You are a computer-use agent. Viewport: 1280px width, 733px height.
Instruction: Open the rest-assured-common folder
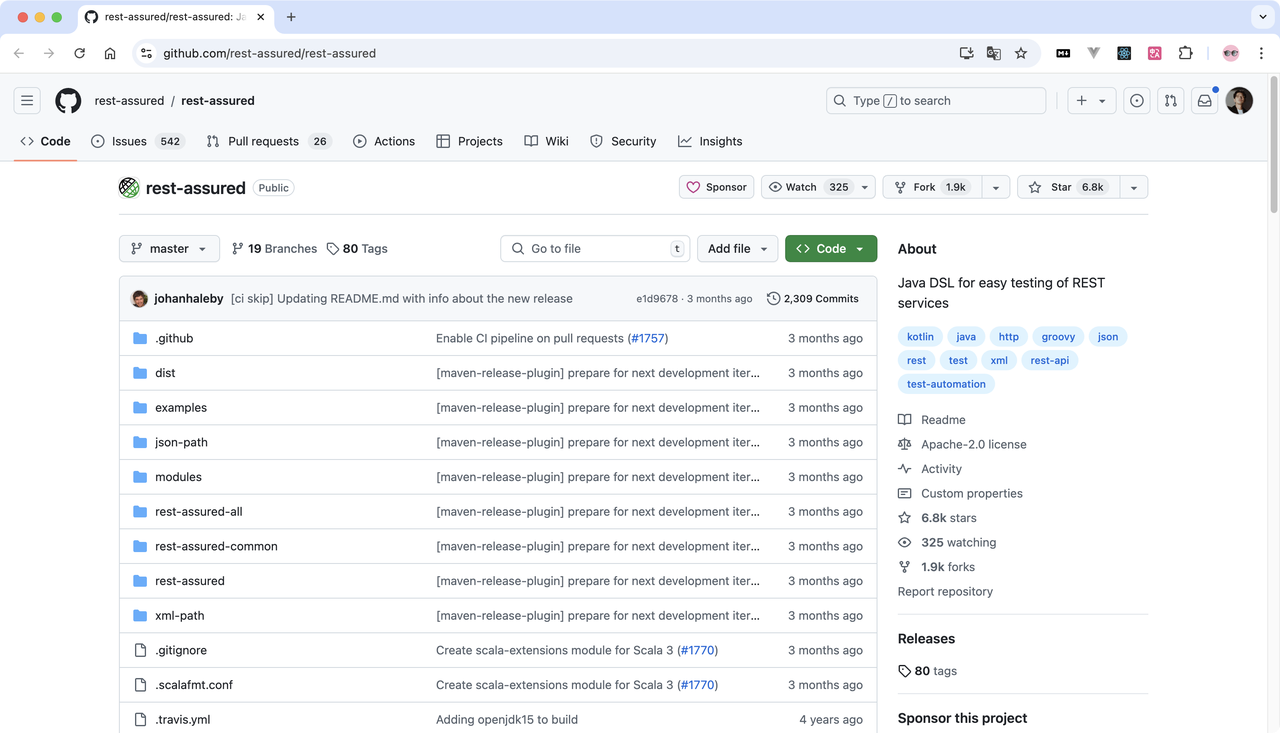(216, 546)
